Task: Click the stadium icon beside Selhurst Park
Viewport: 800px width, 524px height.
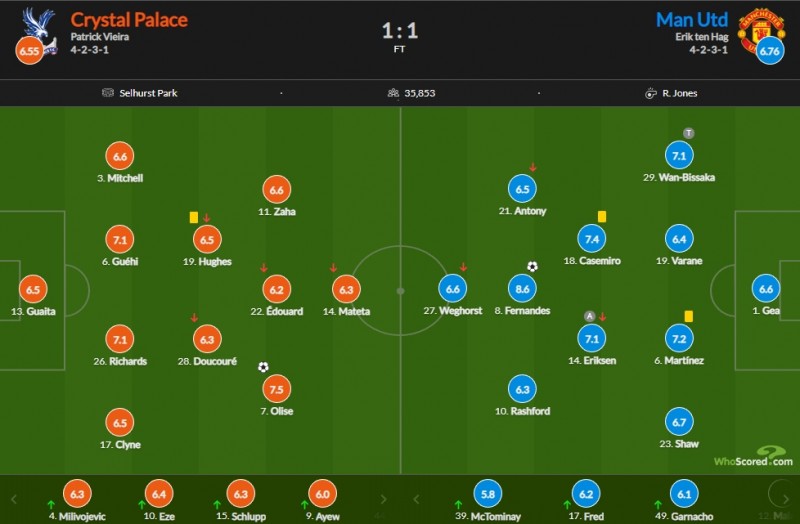Action: pos(108,93)
